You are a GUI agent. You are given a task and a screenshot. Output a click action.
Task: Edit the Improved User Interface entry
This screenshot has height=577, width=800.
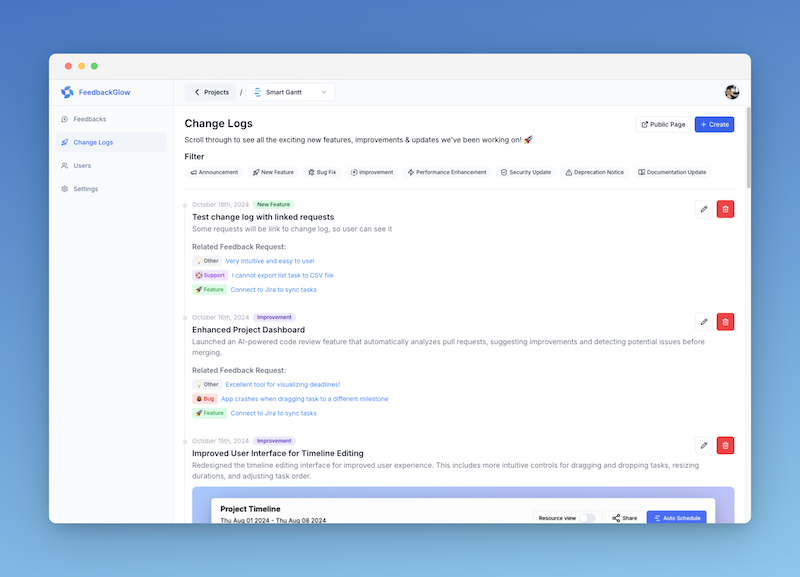[x=704, y=445]
